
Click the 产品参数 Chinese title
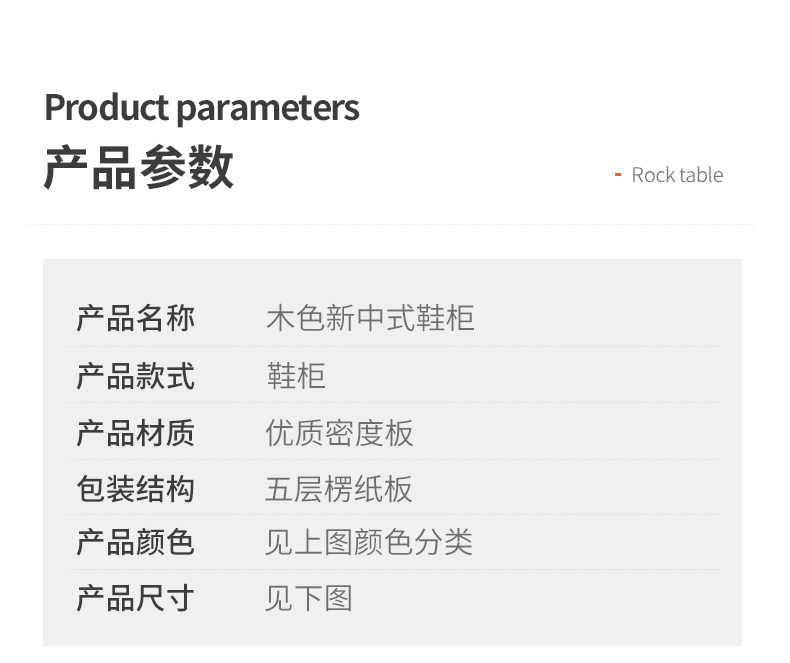(x=138, y=167)
